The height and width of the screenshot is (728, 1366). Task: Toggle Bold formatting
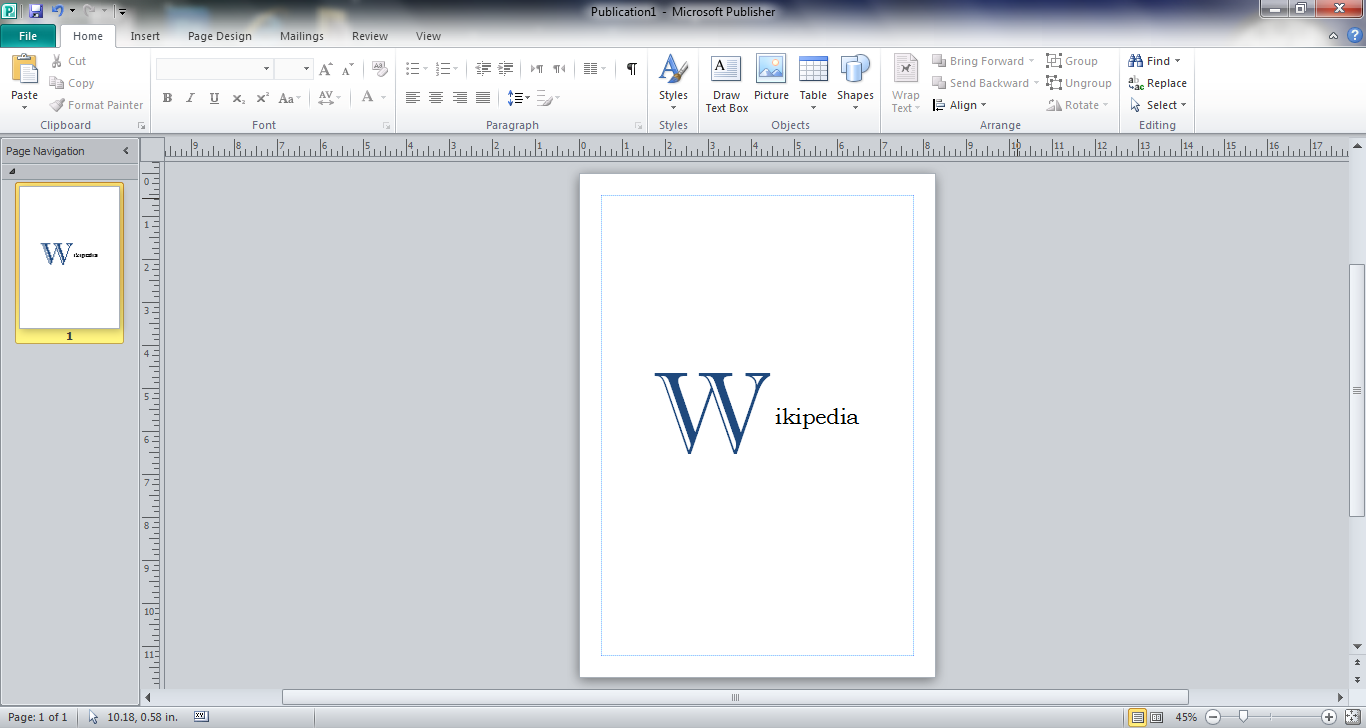(167, 98)
